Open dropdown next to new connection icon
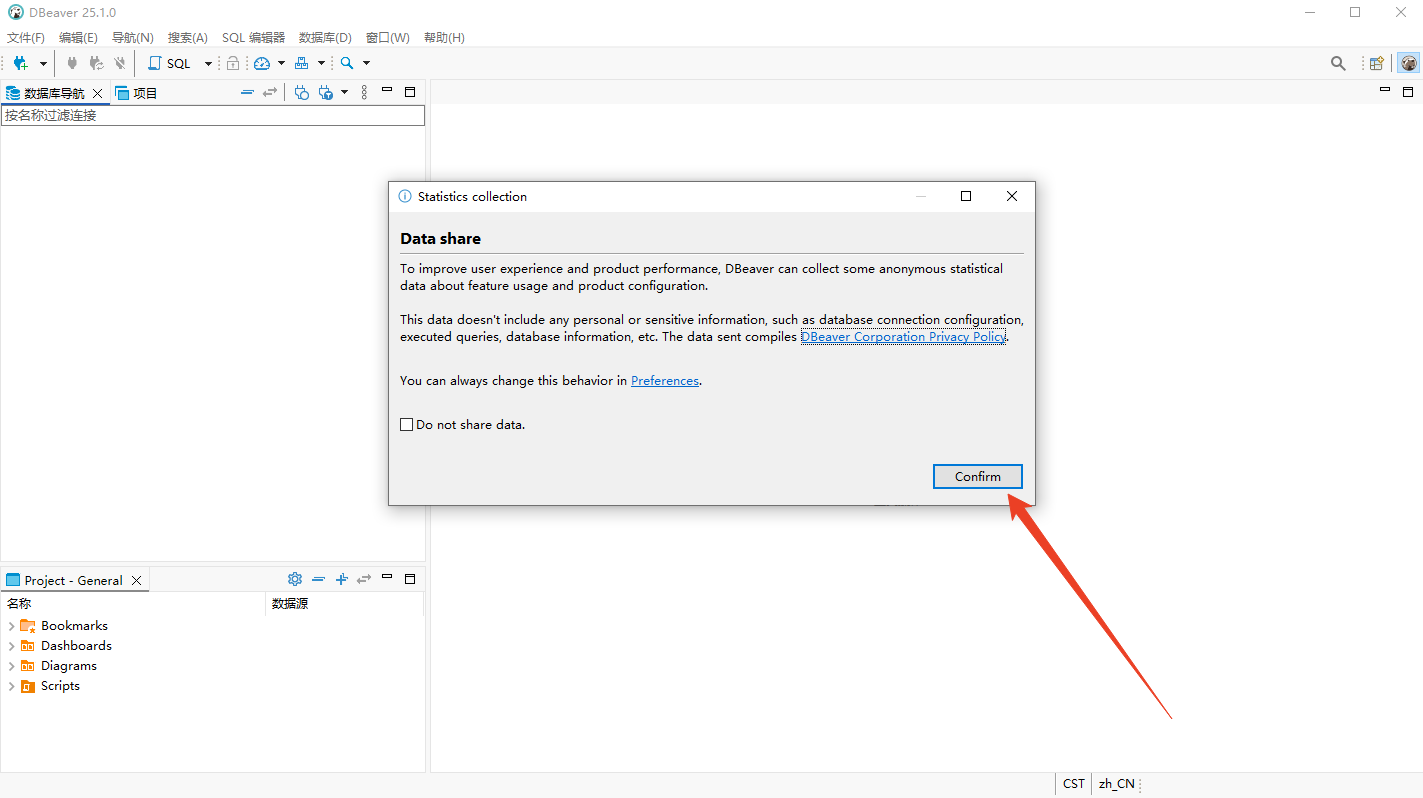The image size is (1423, 798). point(43,63)
